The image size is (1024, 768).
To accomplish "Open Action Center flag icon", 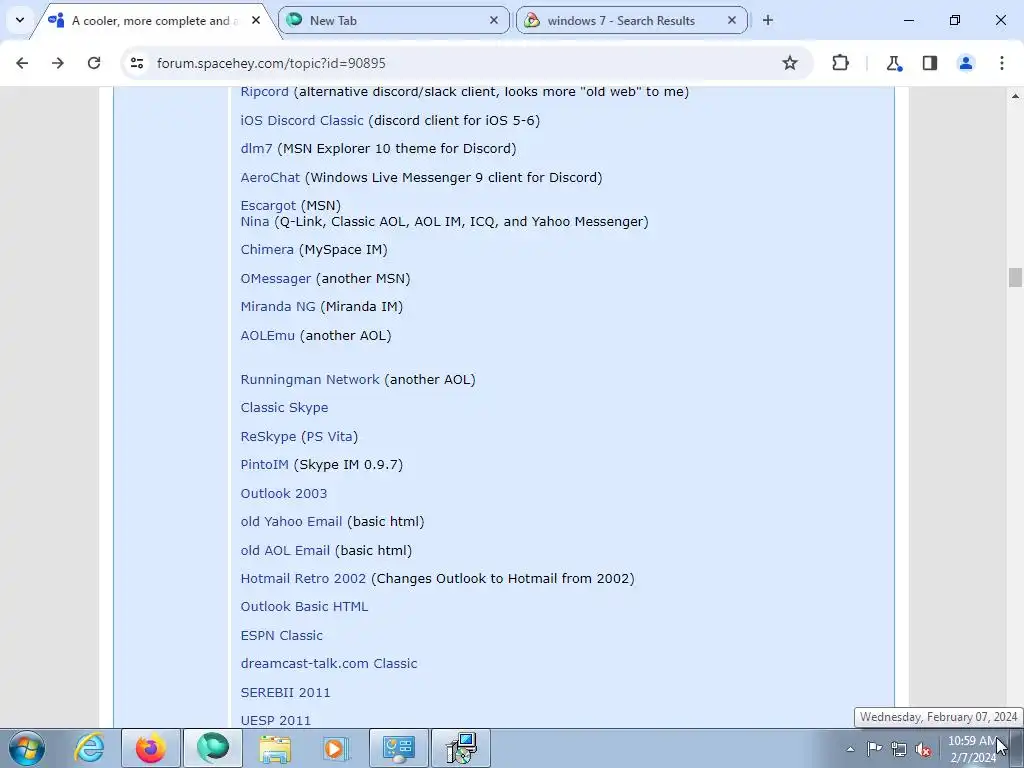I will pos(874,749).
